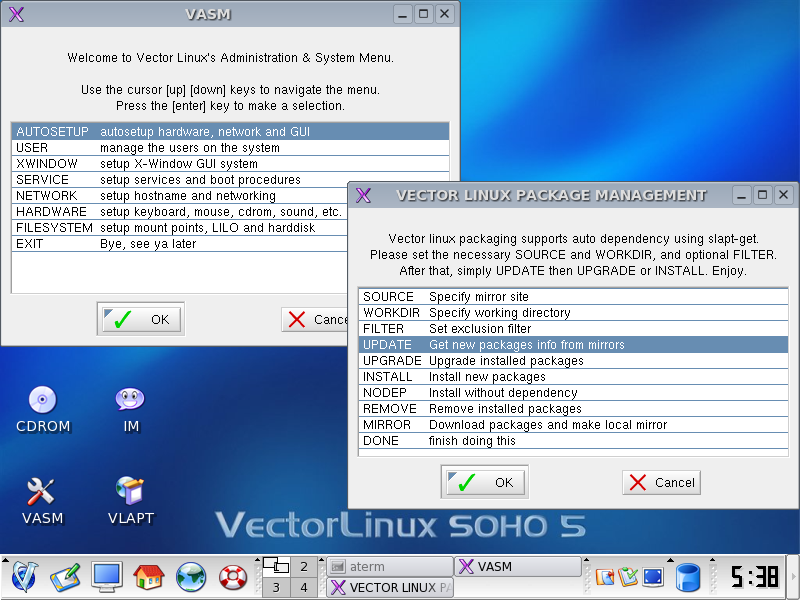Click Cancel in the VASM window
The width and height of the screenshot is (800, 600).
(314, 319)
